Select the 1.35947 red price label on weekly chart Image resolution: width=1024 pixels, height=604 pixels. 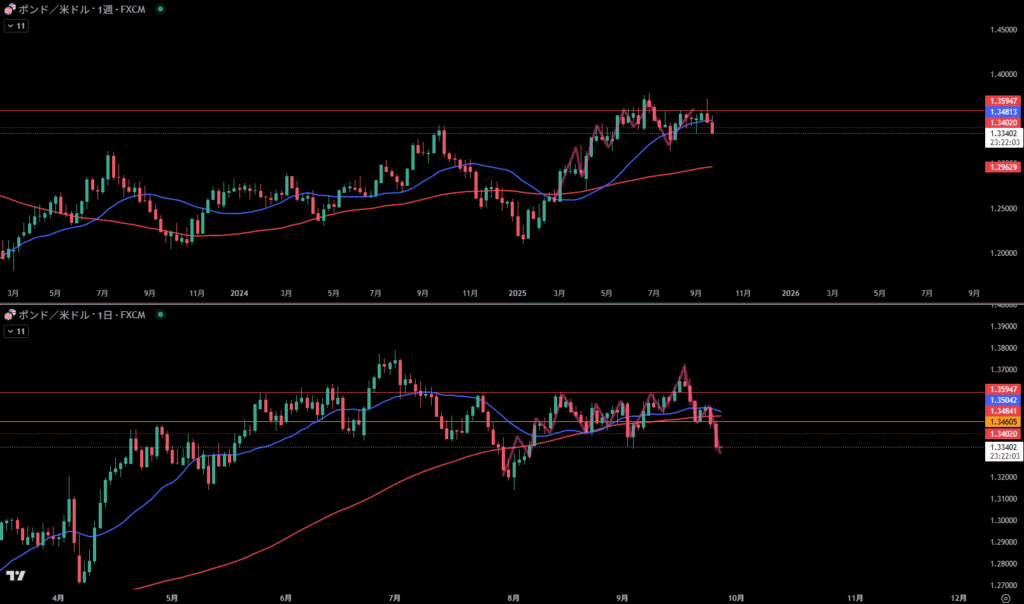click(x=1003, y=101)
